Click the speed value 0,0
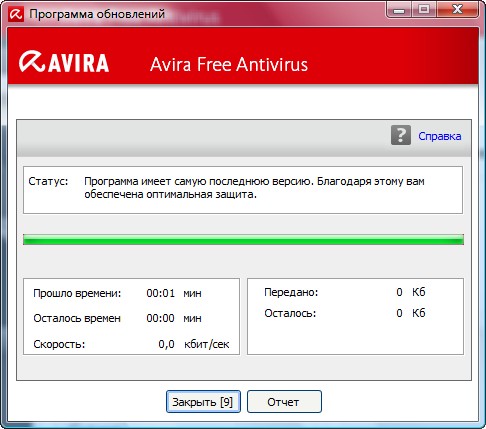 coord(166,344)
